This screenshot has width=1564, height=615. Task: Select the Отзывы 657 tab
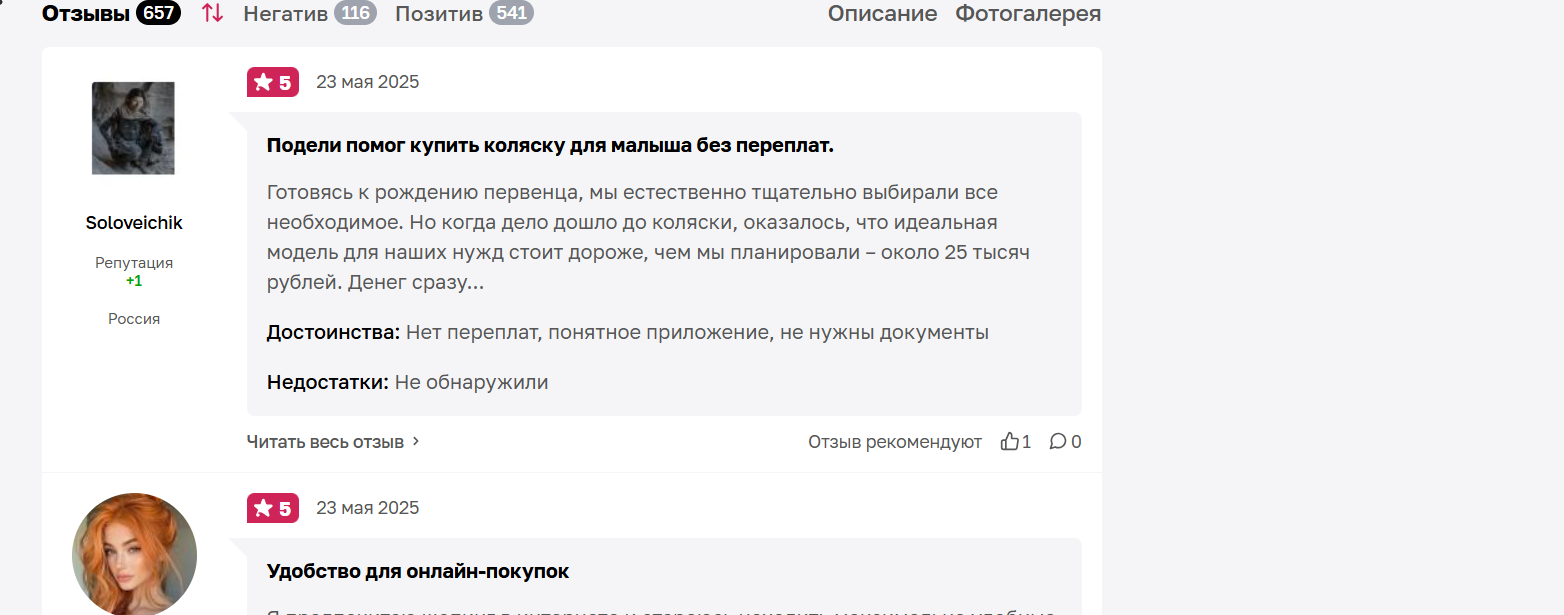[x=111, y=13]
